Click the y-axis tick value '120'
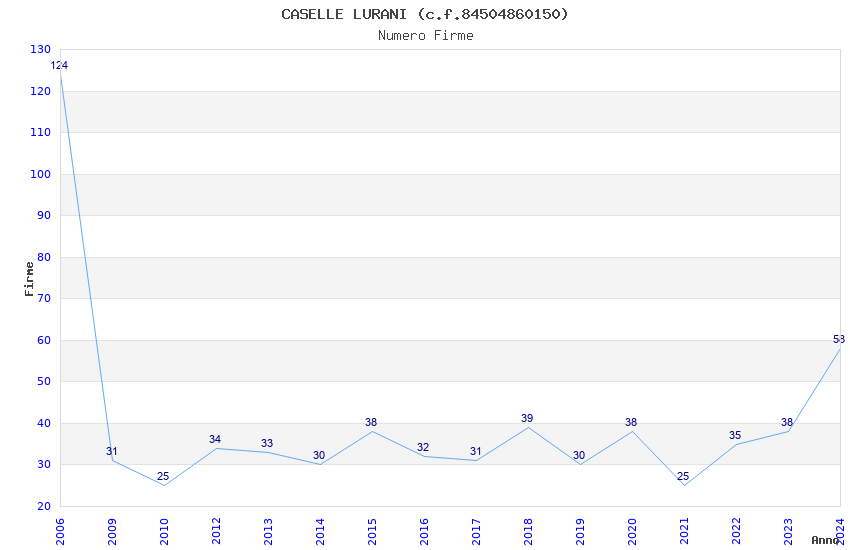 (x=41, y=91)
